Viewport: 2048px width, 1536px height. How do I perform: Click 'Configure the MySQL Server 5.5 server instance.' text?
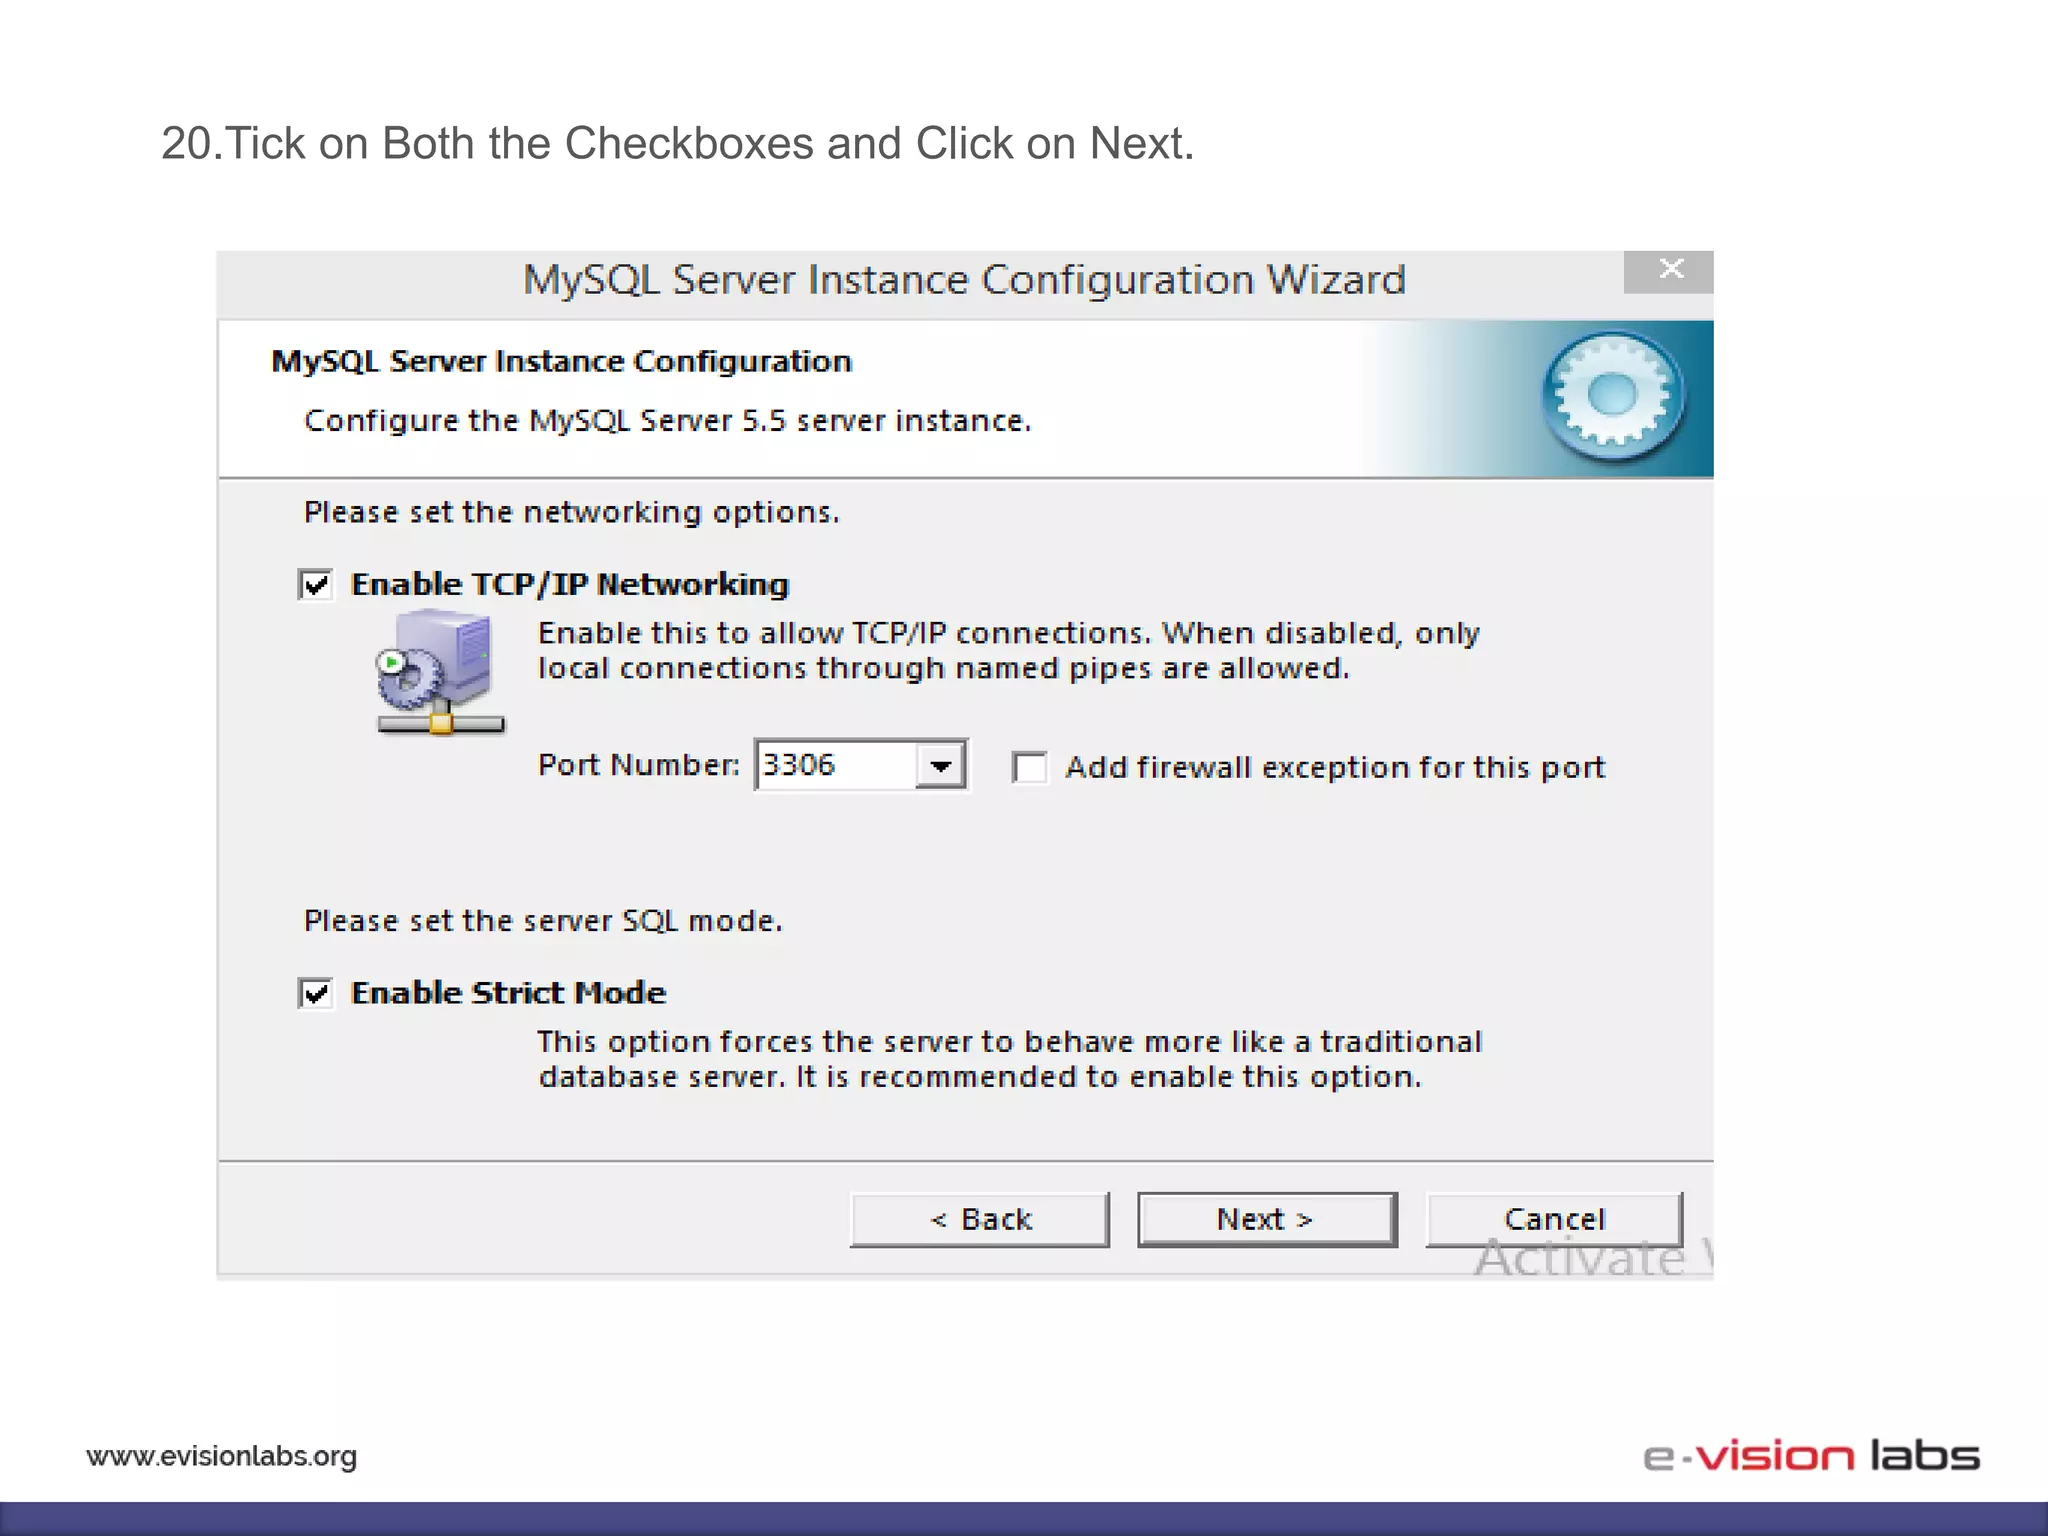tap(668, 421)
